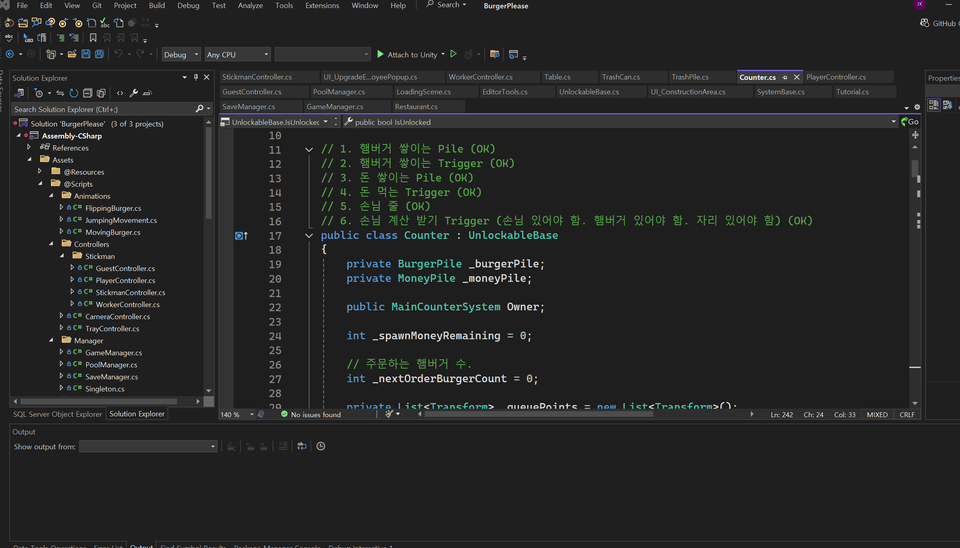The height and width of the screenshot is (548, 960).
Task: Toggle pin on Counter.cs tab
Action: click(785, 77)
